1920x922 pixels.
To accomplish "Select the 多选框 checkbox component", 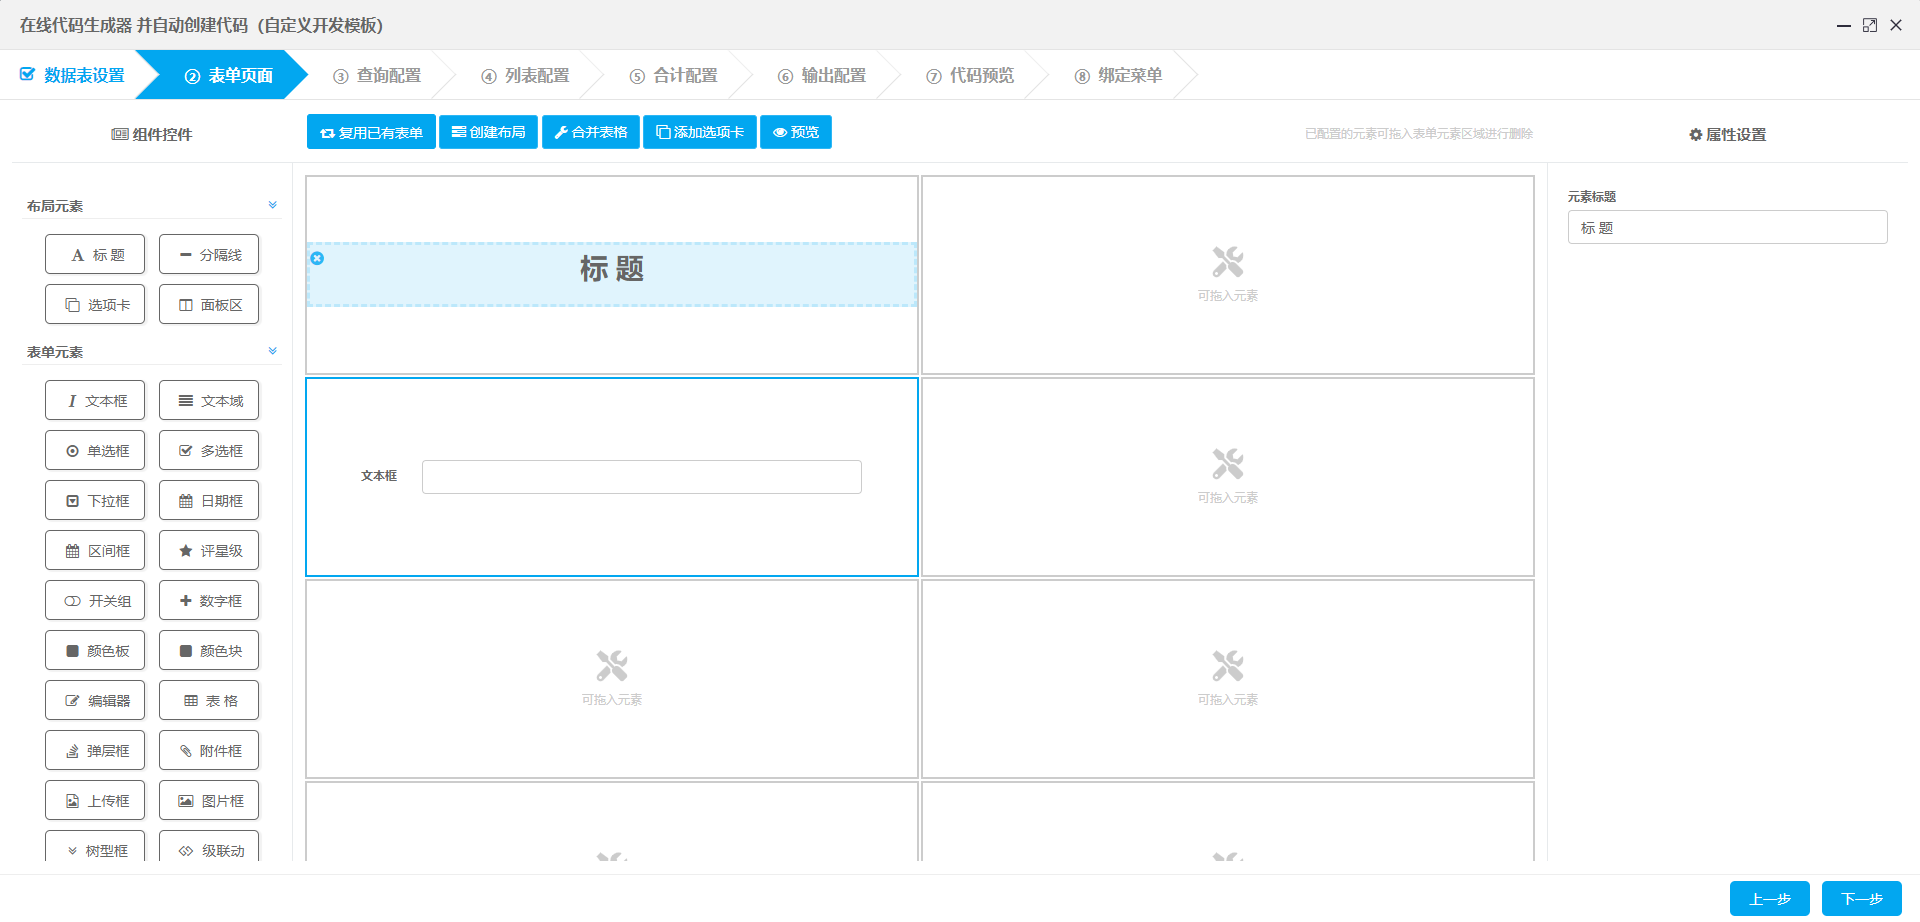I will [x=209, y=450].
